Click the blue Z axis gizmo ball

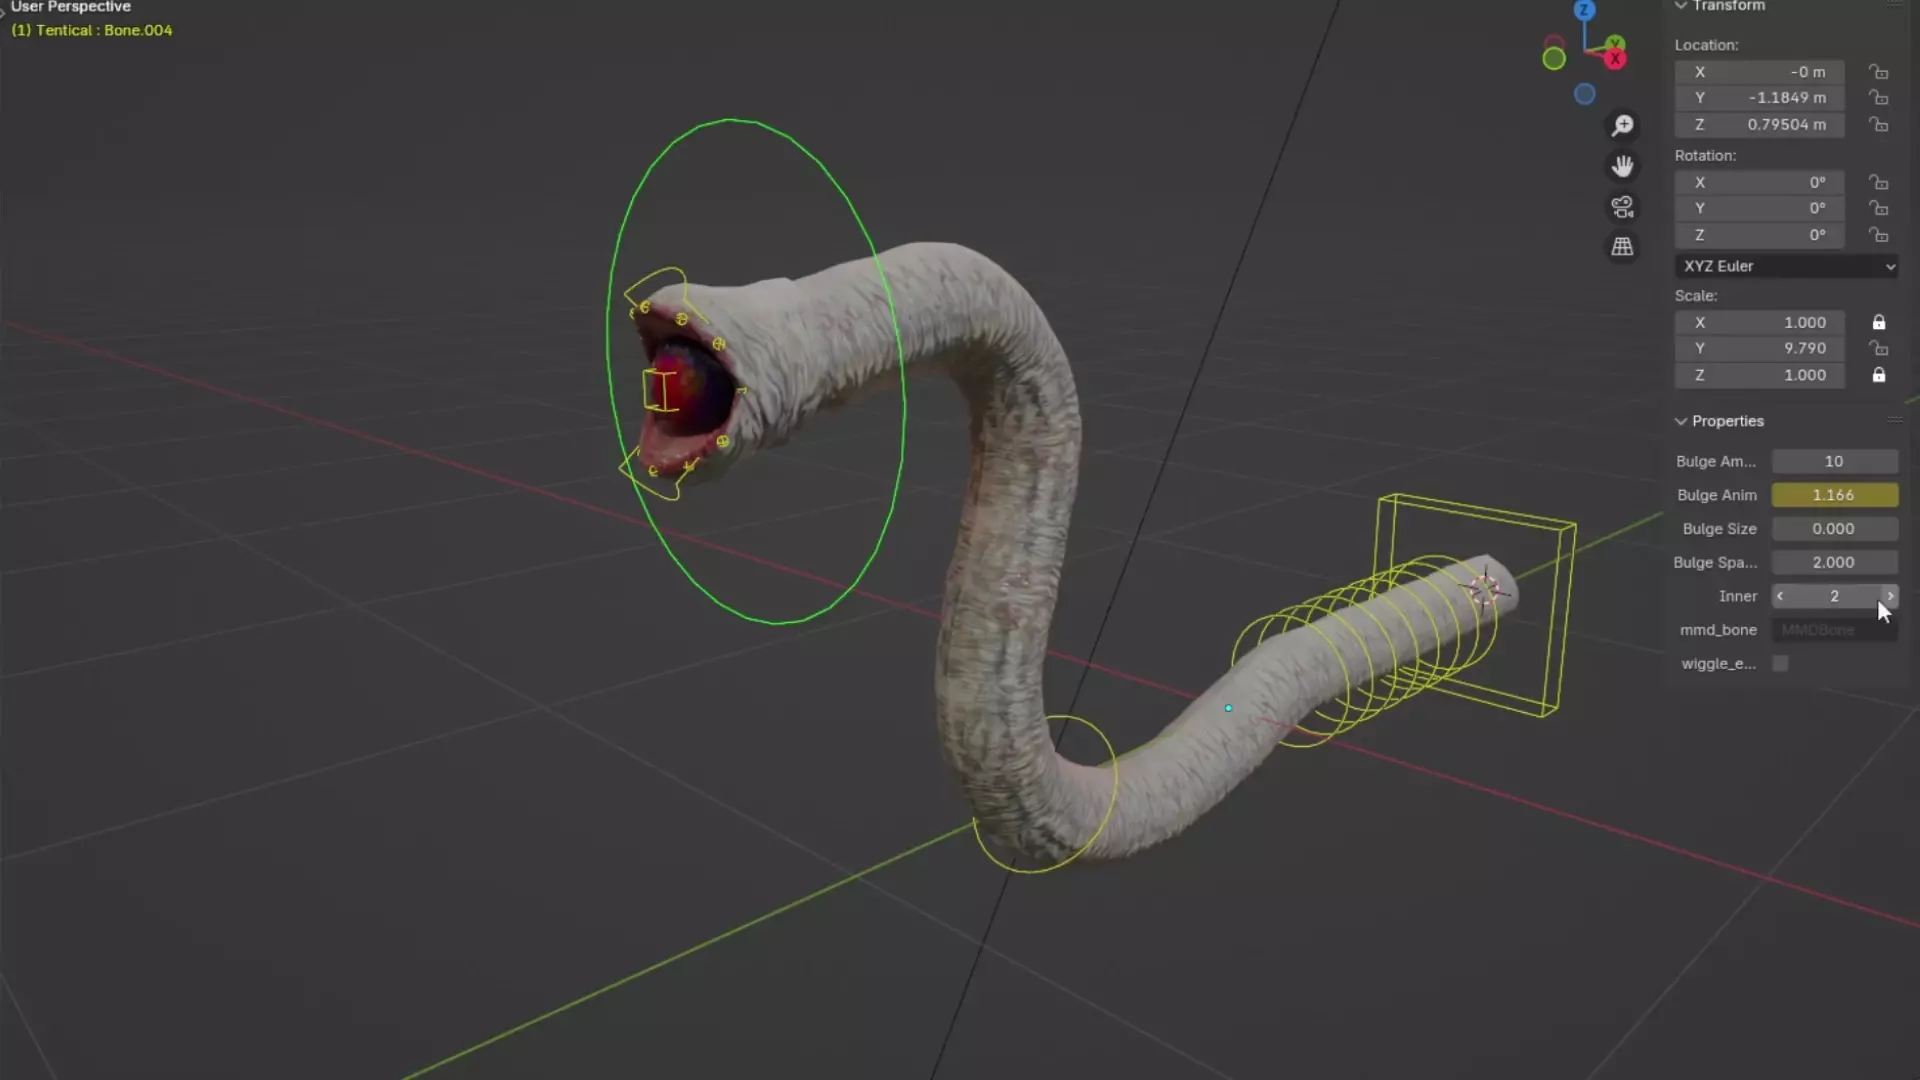(x=1584, y=11)
